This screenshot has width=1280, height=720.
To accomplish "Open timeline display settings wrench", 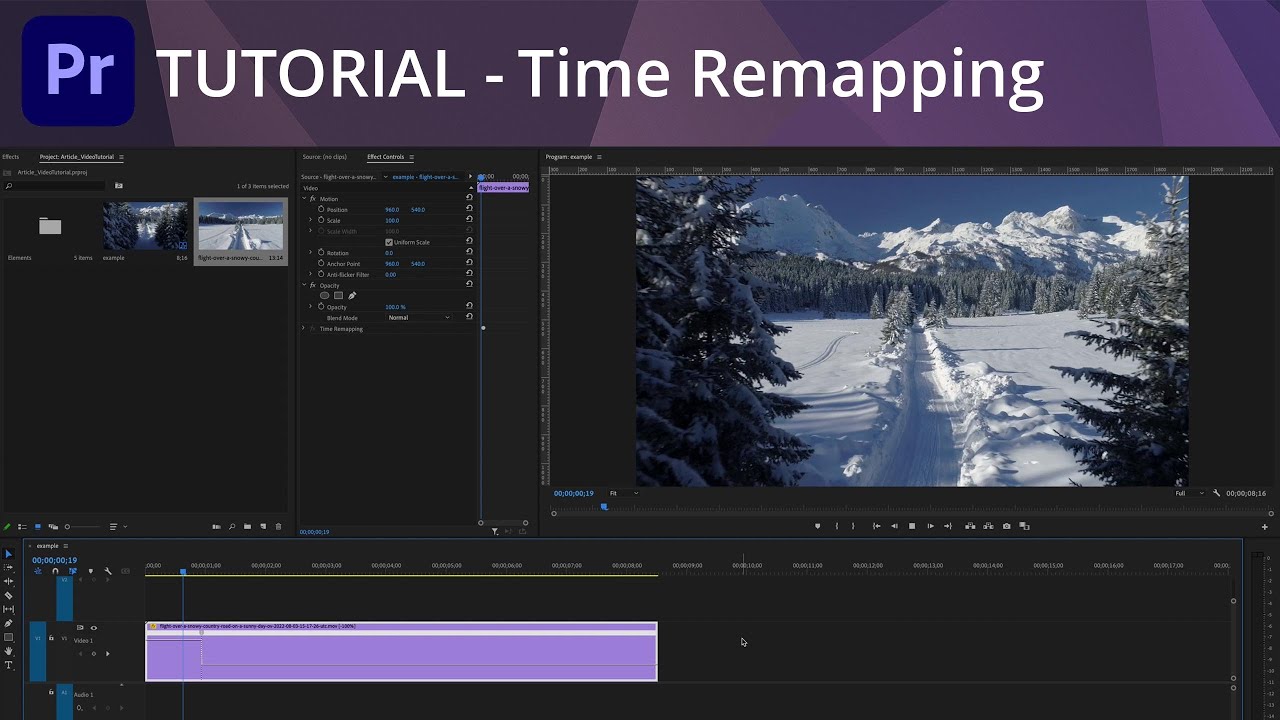I will tap(108, 571).
